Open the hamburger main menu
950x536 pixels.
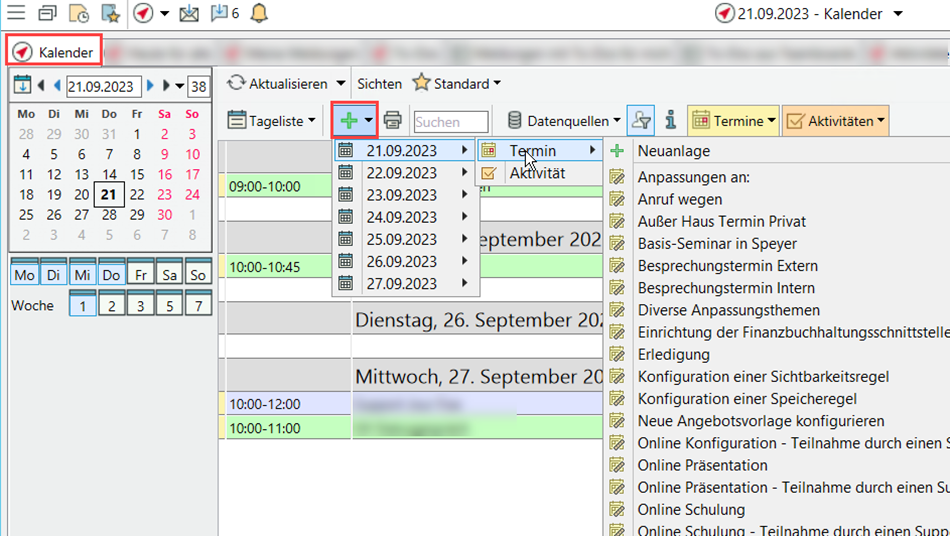point(16,14)
